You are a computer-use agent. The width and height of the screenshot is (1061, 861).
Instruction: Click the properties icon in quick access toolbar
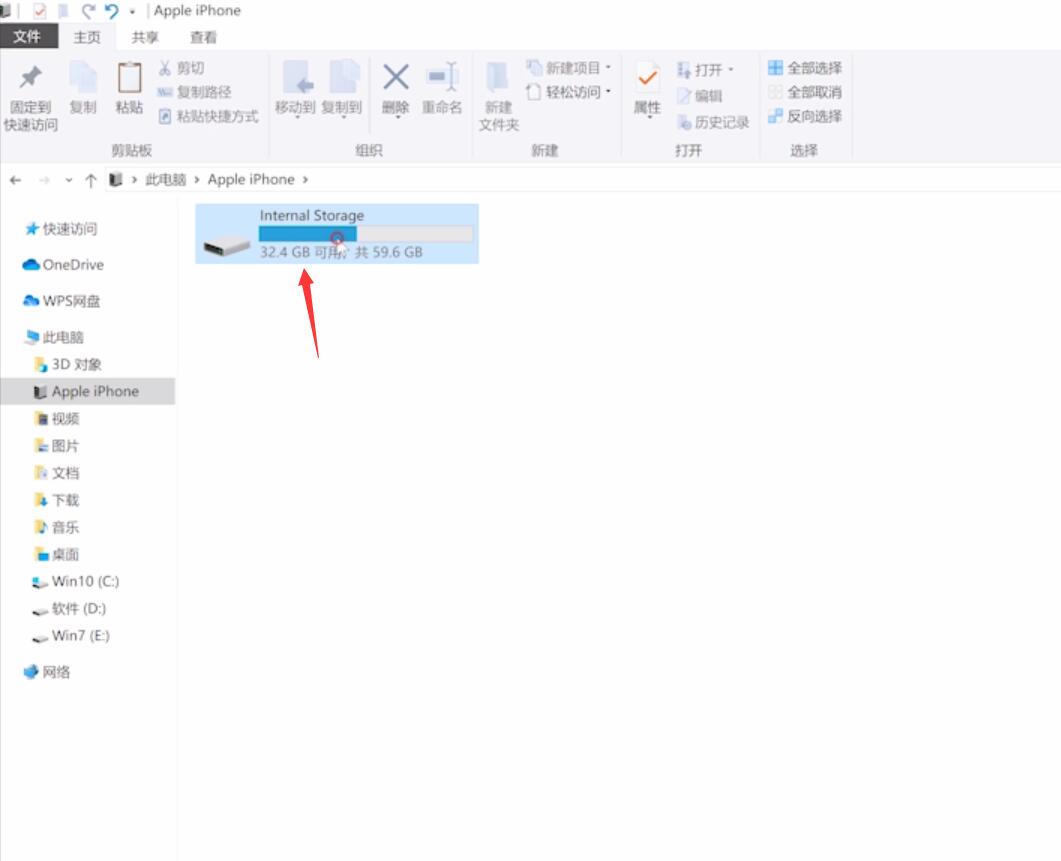click(x=39, y=11)
